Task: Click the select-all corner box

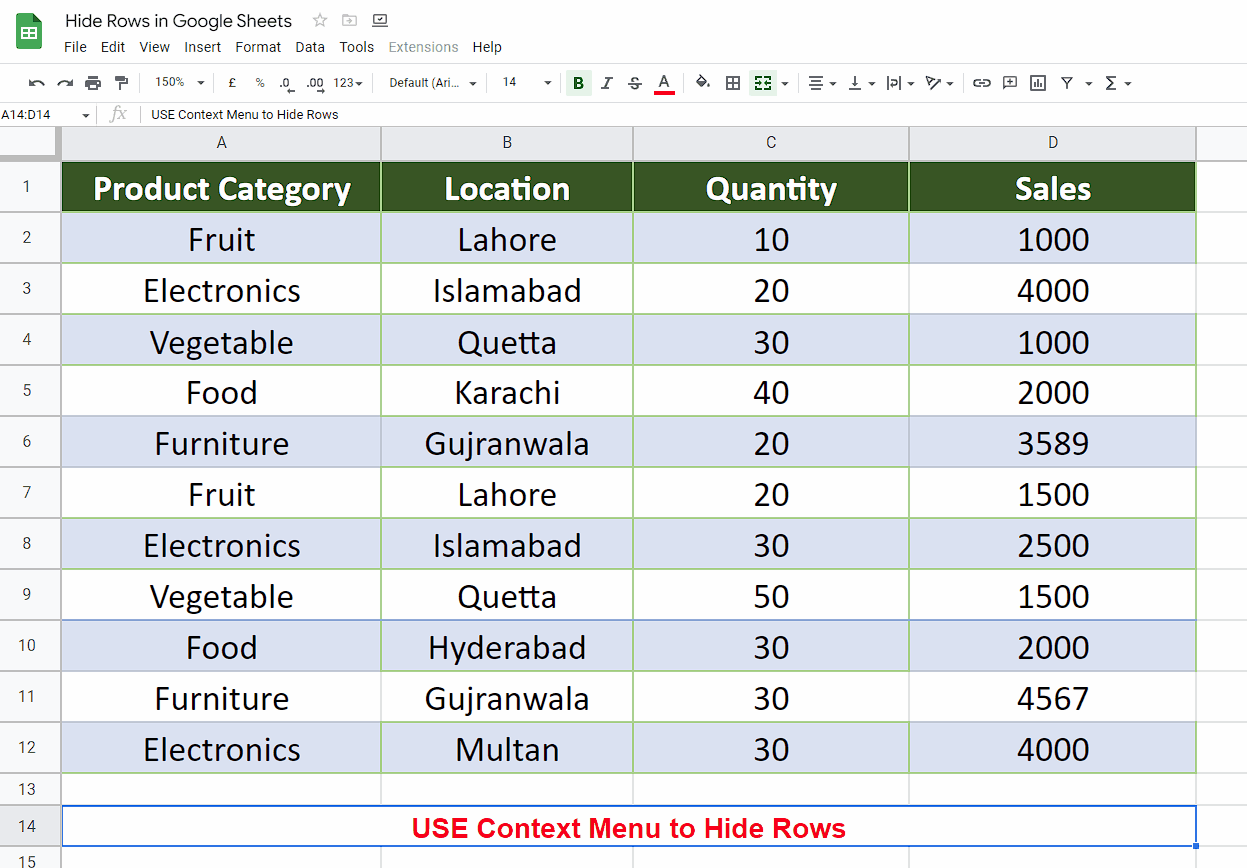Action: 30,143
